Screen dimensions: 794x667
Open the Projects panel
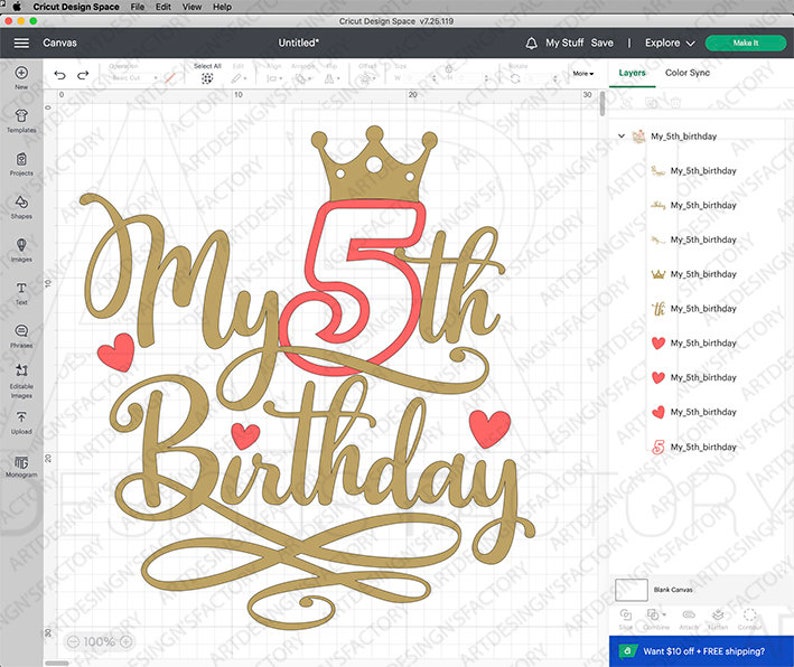21,164
